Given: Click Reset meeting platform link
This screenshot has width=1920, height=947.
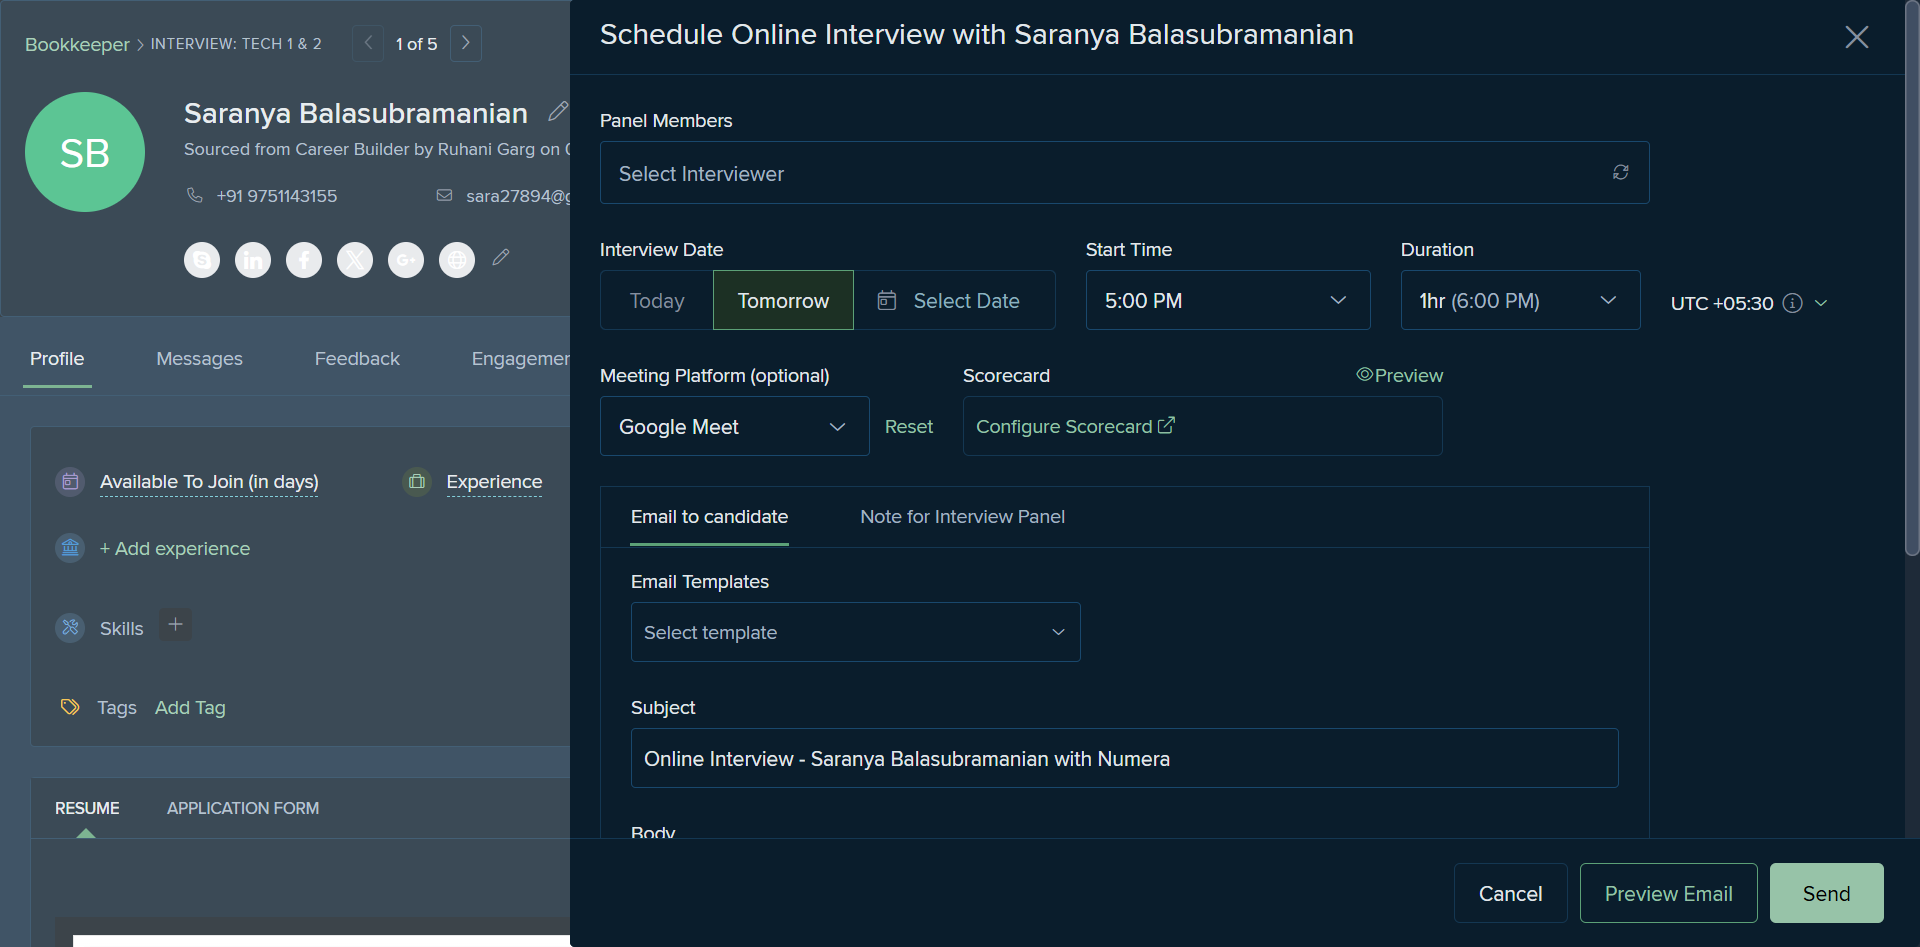Looking at the screenshot, I should tap(908, 427).
